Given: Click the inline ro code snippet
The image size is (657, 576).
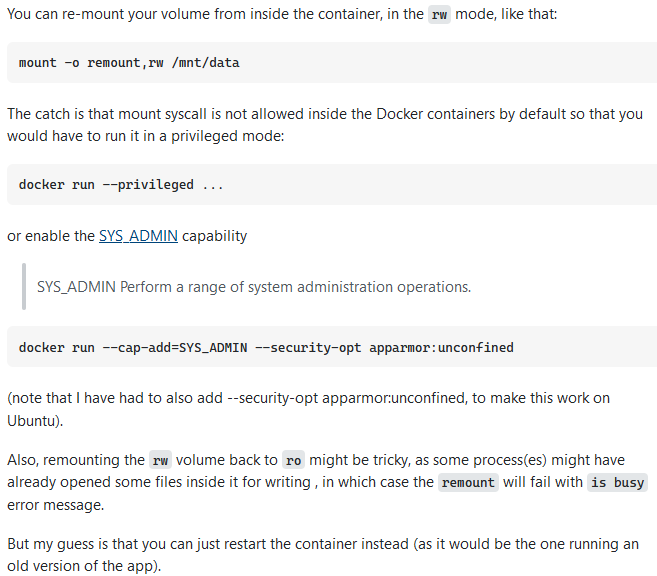Looking at the screenshot, I should point(293,460).
